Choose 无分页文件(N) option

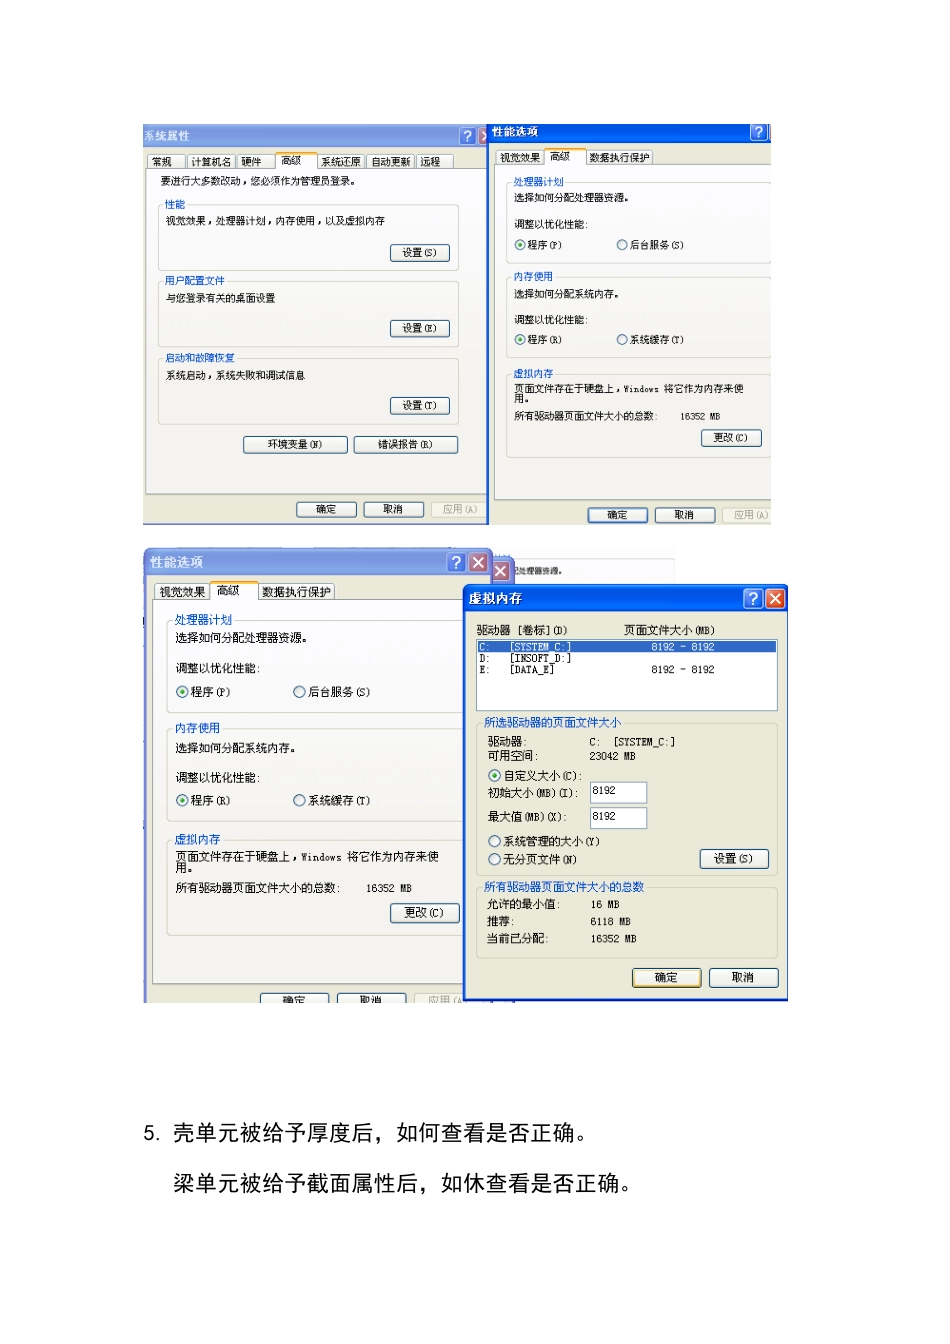pos(533,859)
